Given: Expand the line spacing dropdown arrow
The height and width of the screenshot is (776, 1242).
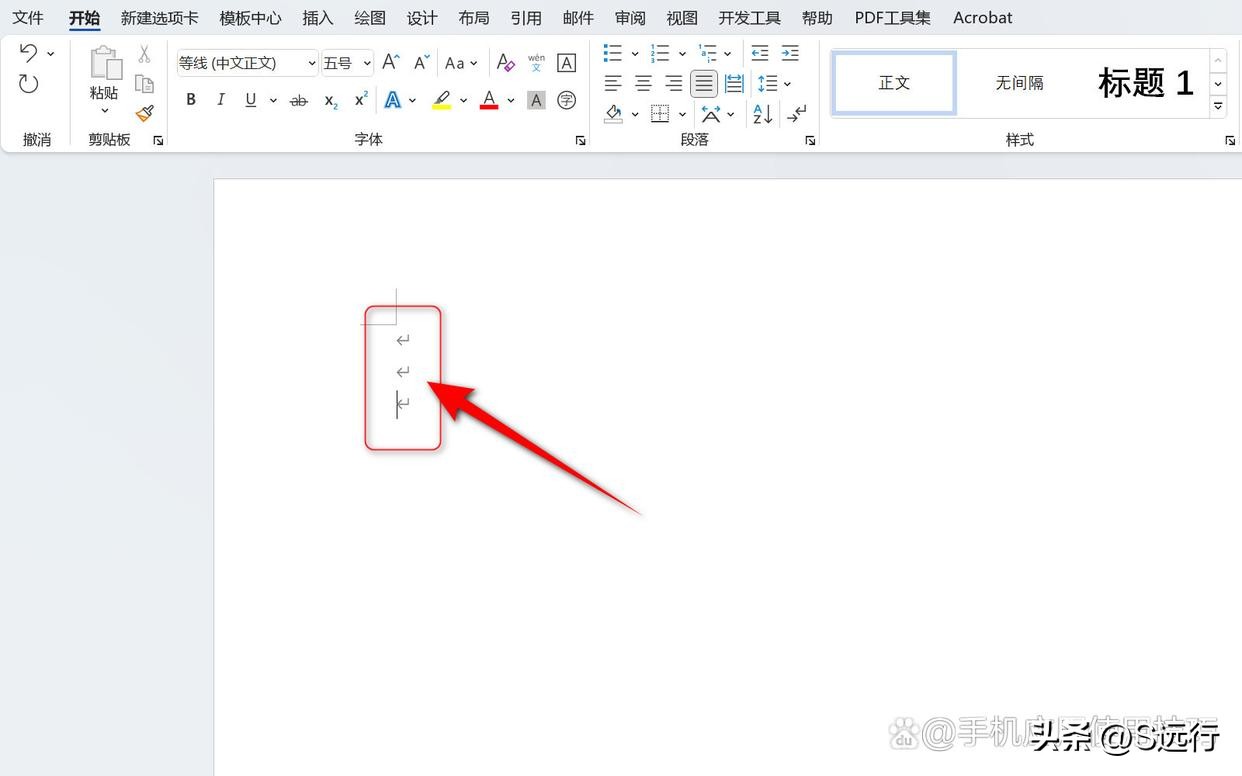Looking at the screenshot, I should 788,84.
